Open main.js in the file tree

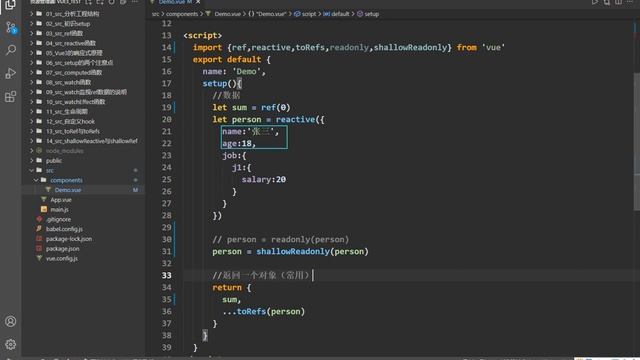click(83, 210)
